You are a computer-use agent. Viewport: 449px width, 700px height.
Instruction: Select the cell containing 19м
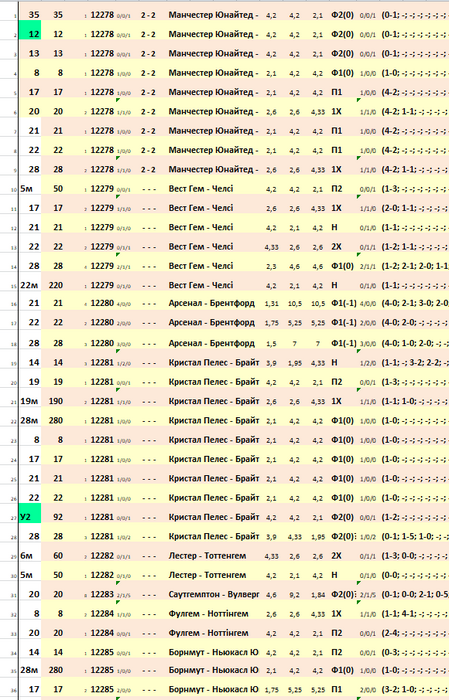[x=30, y=401]
